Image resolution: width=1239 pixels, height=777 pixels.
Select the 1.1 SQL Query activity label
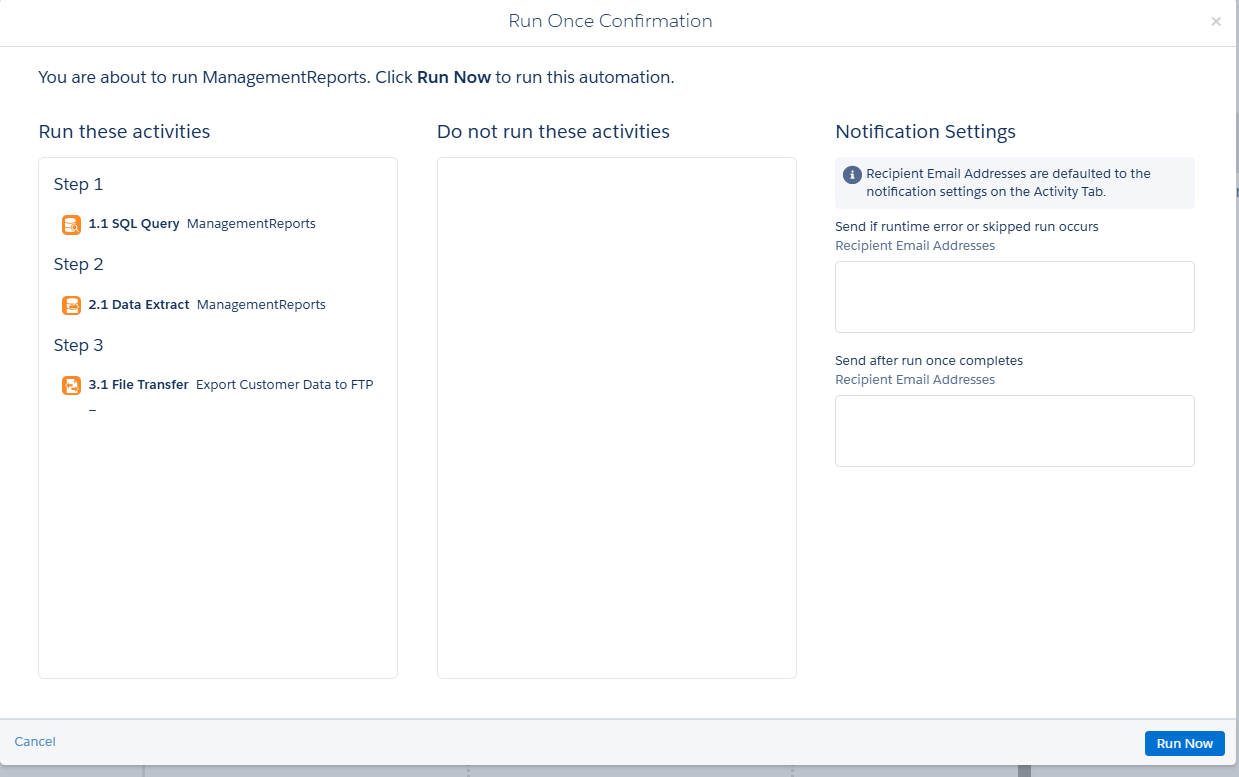click(134, 224)
